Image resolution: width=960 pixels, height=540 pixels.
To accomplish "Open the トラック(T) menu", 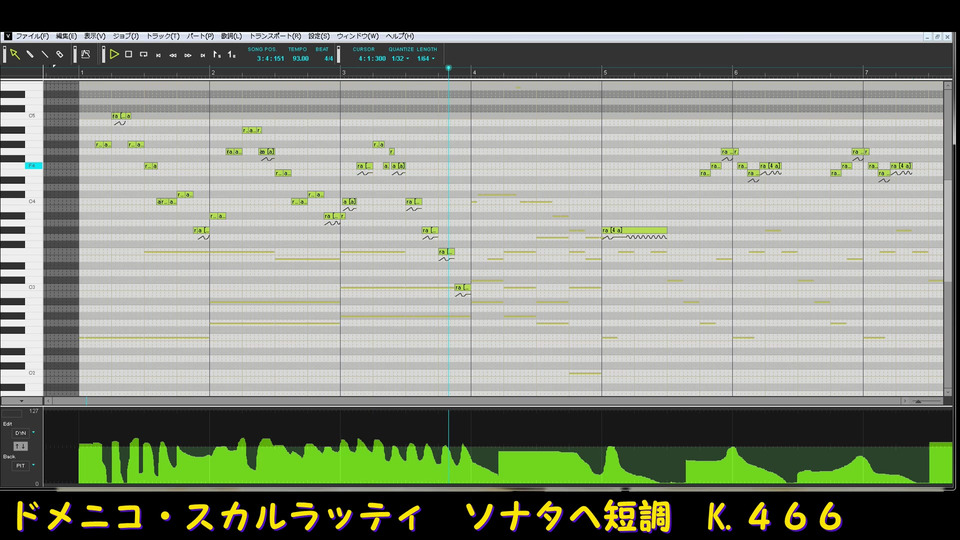I will 162,36.
